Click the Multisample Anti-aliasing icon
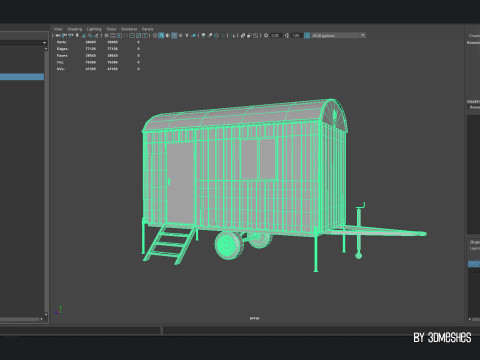Viewport: 480px width, 360px height. point(216,35)
